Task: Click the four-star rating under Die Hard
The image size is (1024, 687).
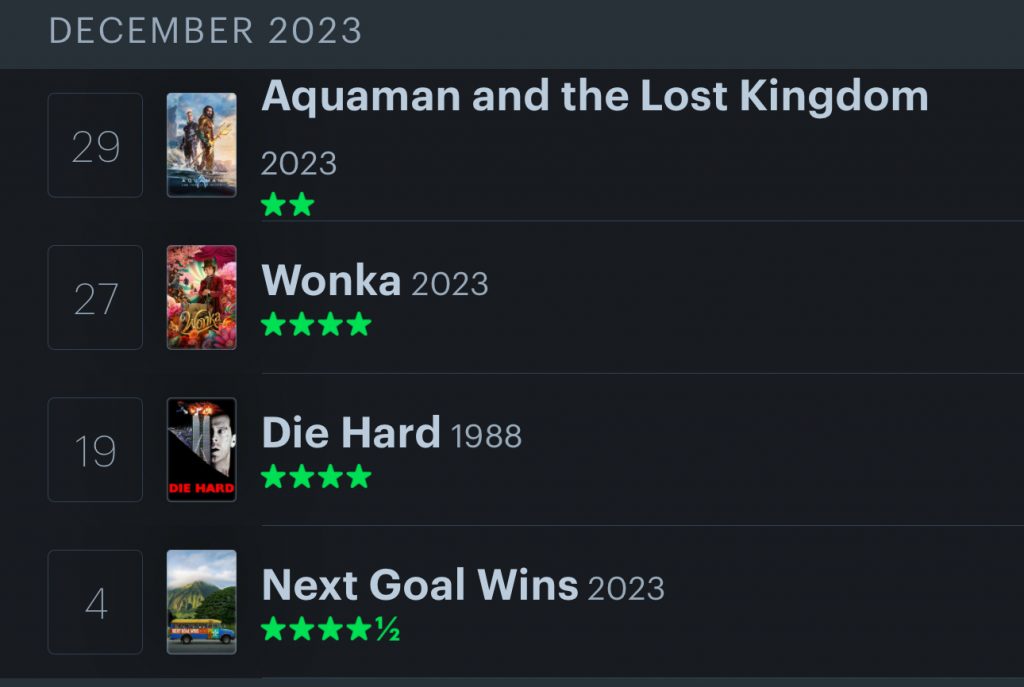Action: pyautogui.click(x=316, y=477)
